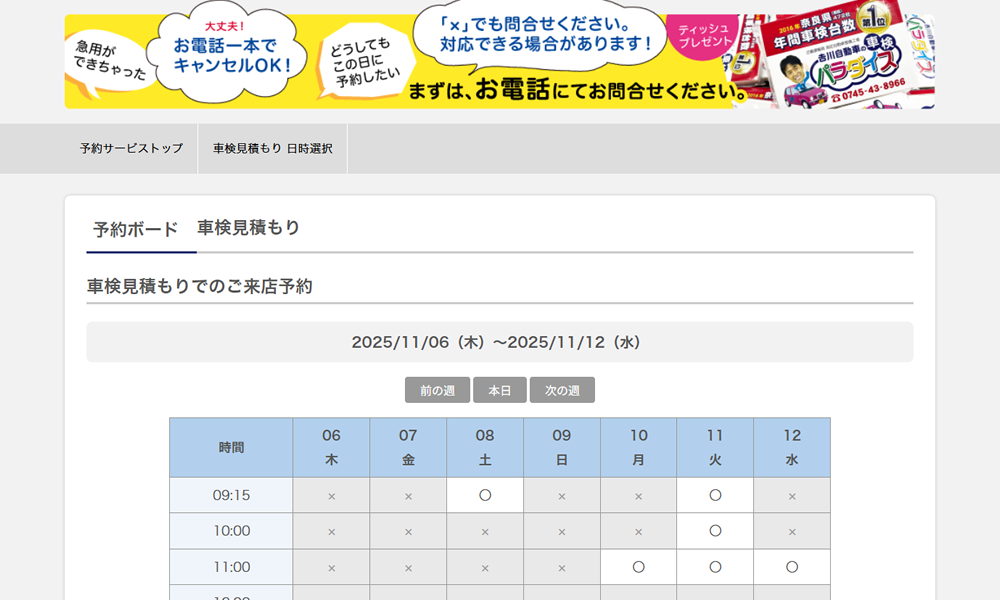
Task: Click the Saturday 08 土 column header
Action: click(485, 447)
